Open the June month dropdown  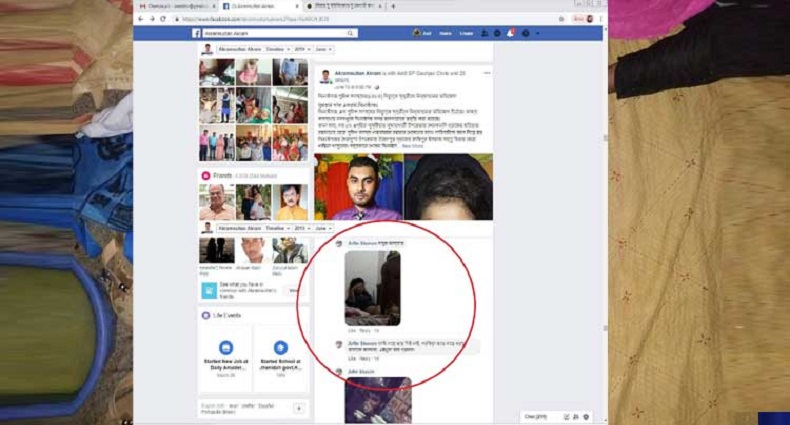(323, 48)
